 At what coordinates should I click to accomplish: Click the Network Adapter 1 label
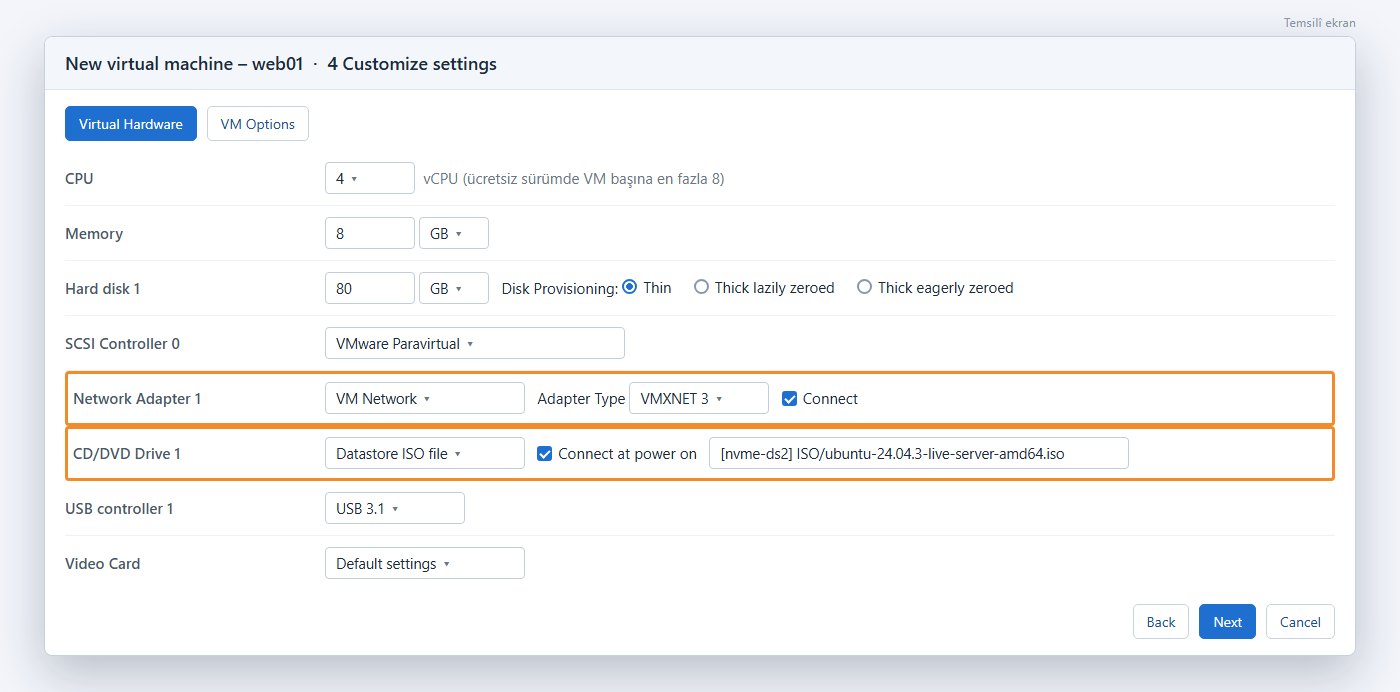(x=137, y=398)
